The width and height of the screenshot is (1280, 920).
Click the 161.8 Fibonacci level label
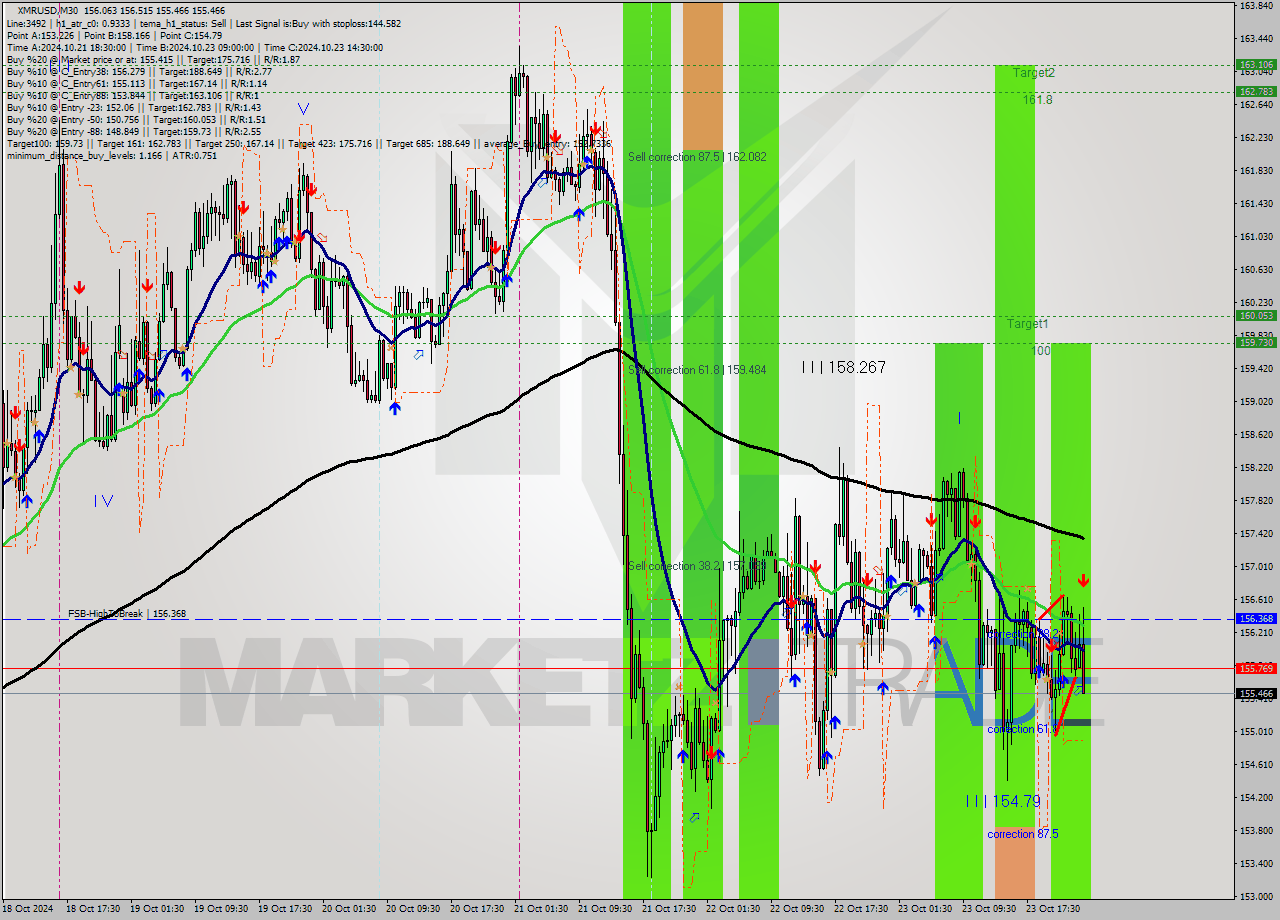coord(1037,100)
